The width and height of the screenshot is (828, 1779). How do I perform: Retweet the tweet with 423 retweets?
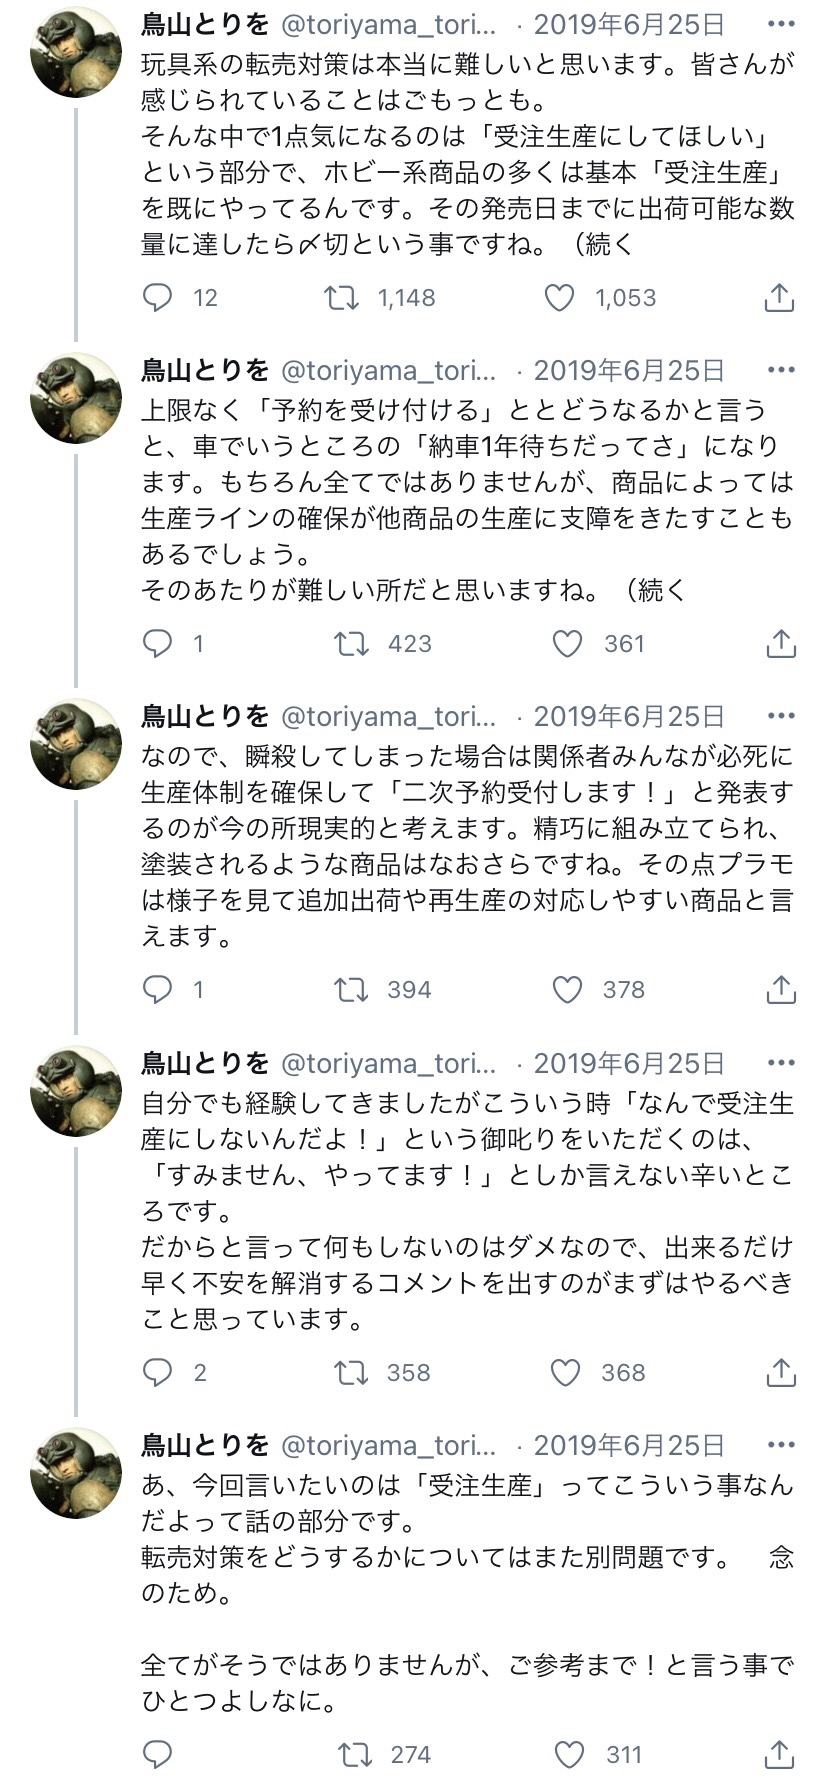[351, 643]
